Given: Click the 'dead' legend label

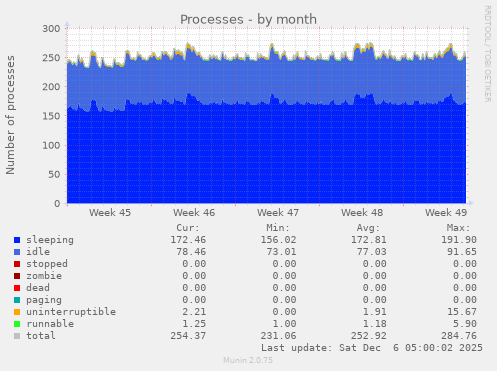Looking at the screenshot, I should tap(38, 288).
